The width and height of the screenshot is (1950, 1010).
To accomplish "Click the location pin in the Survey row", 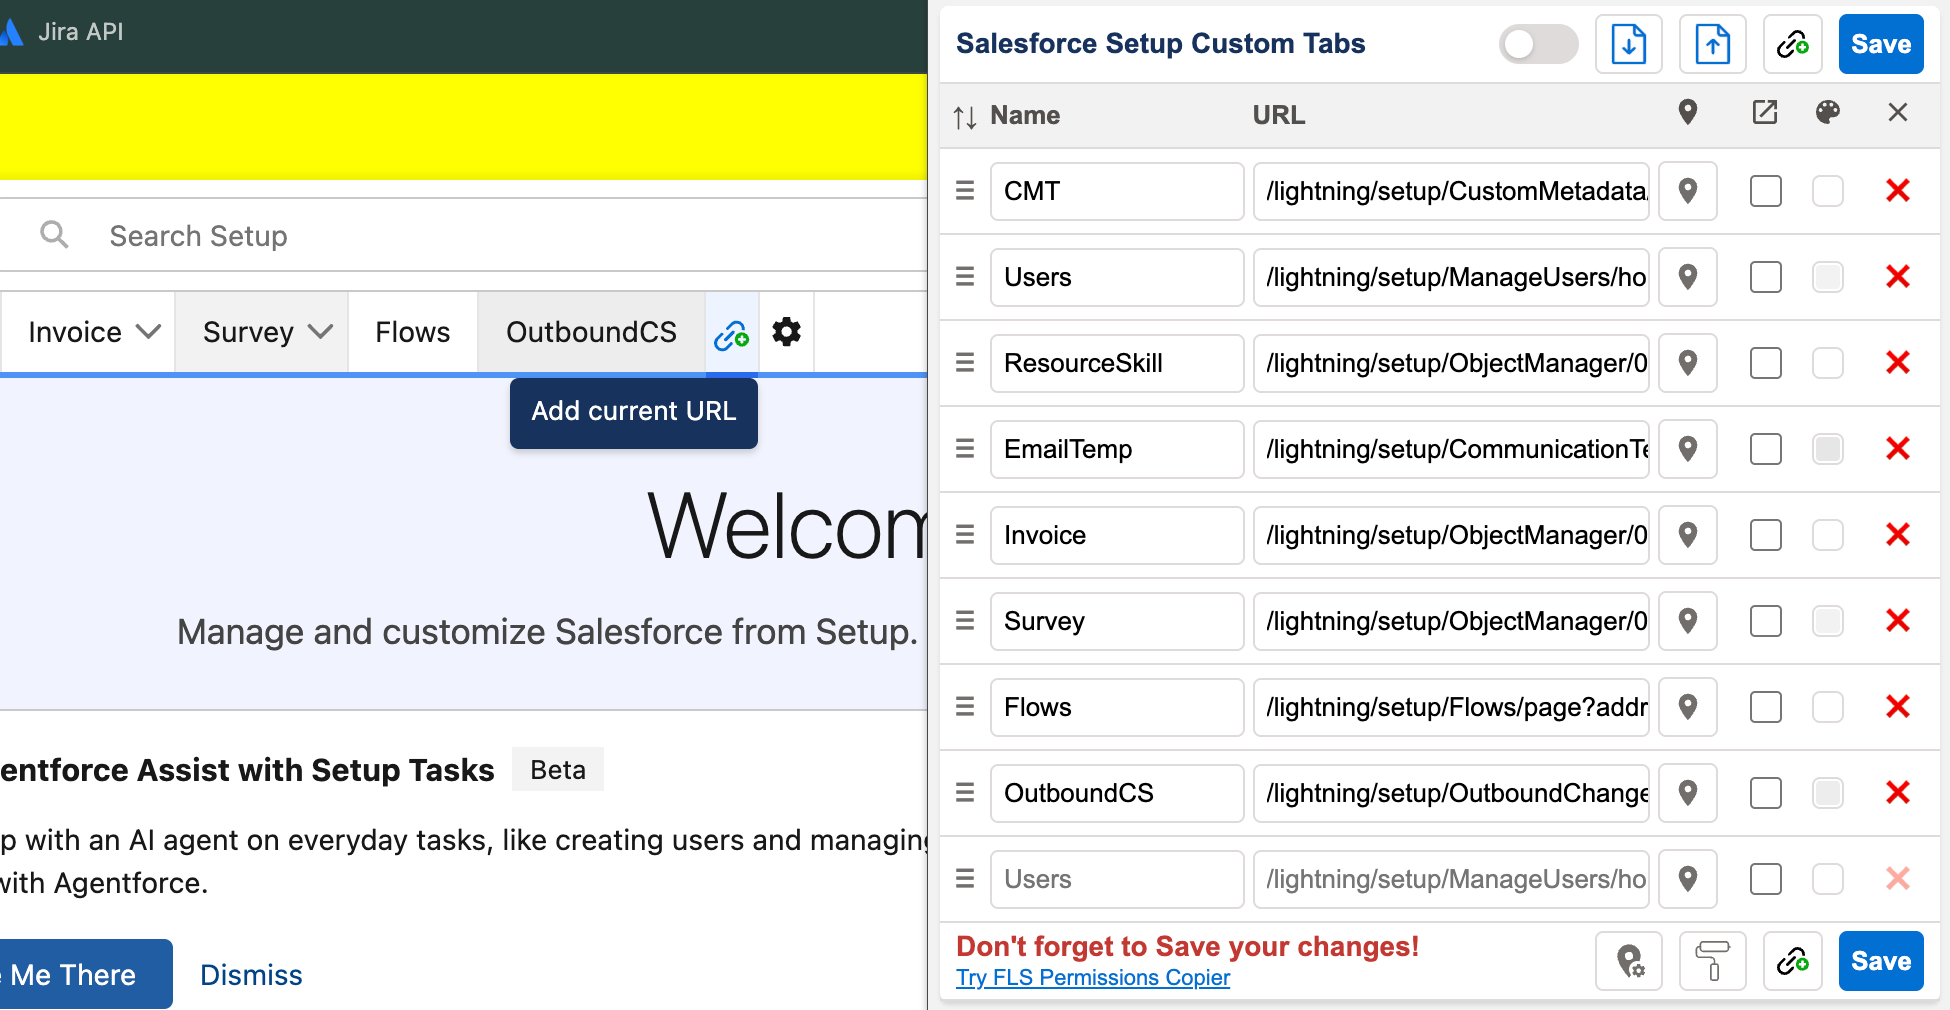I will tap(1688, 621).
